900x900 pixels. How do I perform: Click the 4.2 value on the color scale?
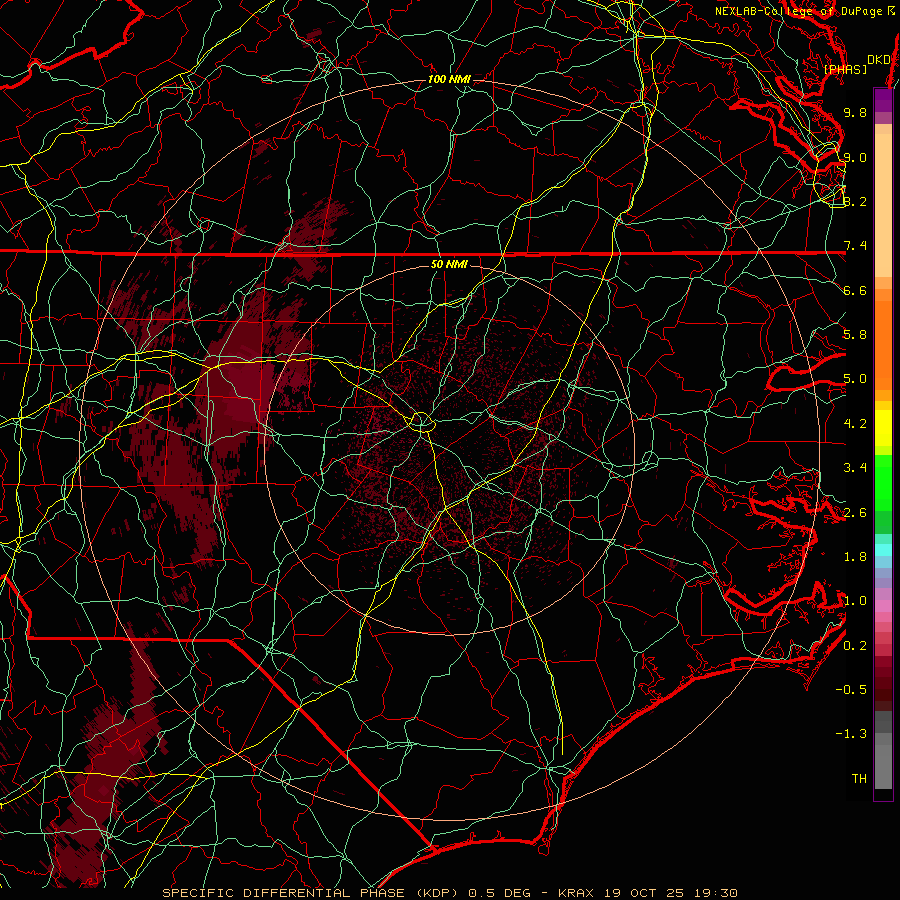(x=855, y=424)
